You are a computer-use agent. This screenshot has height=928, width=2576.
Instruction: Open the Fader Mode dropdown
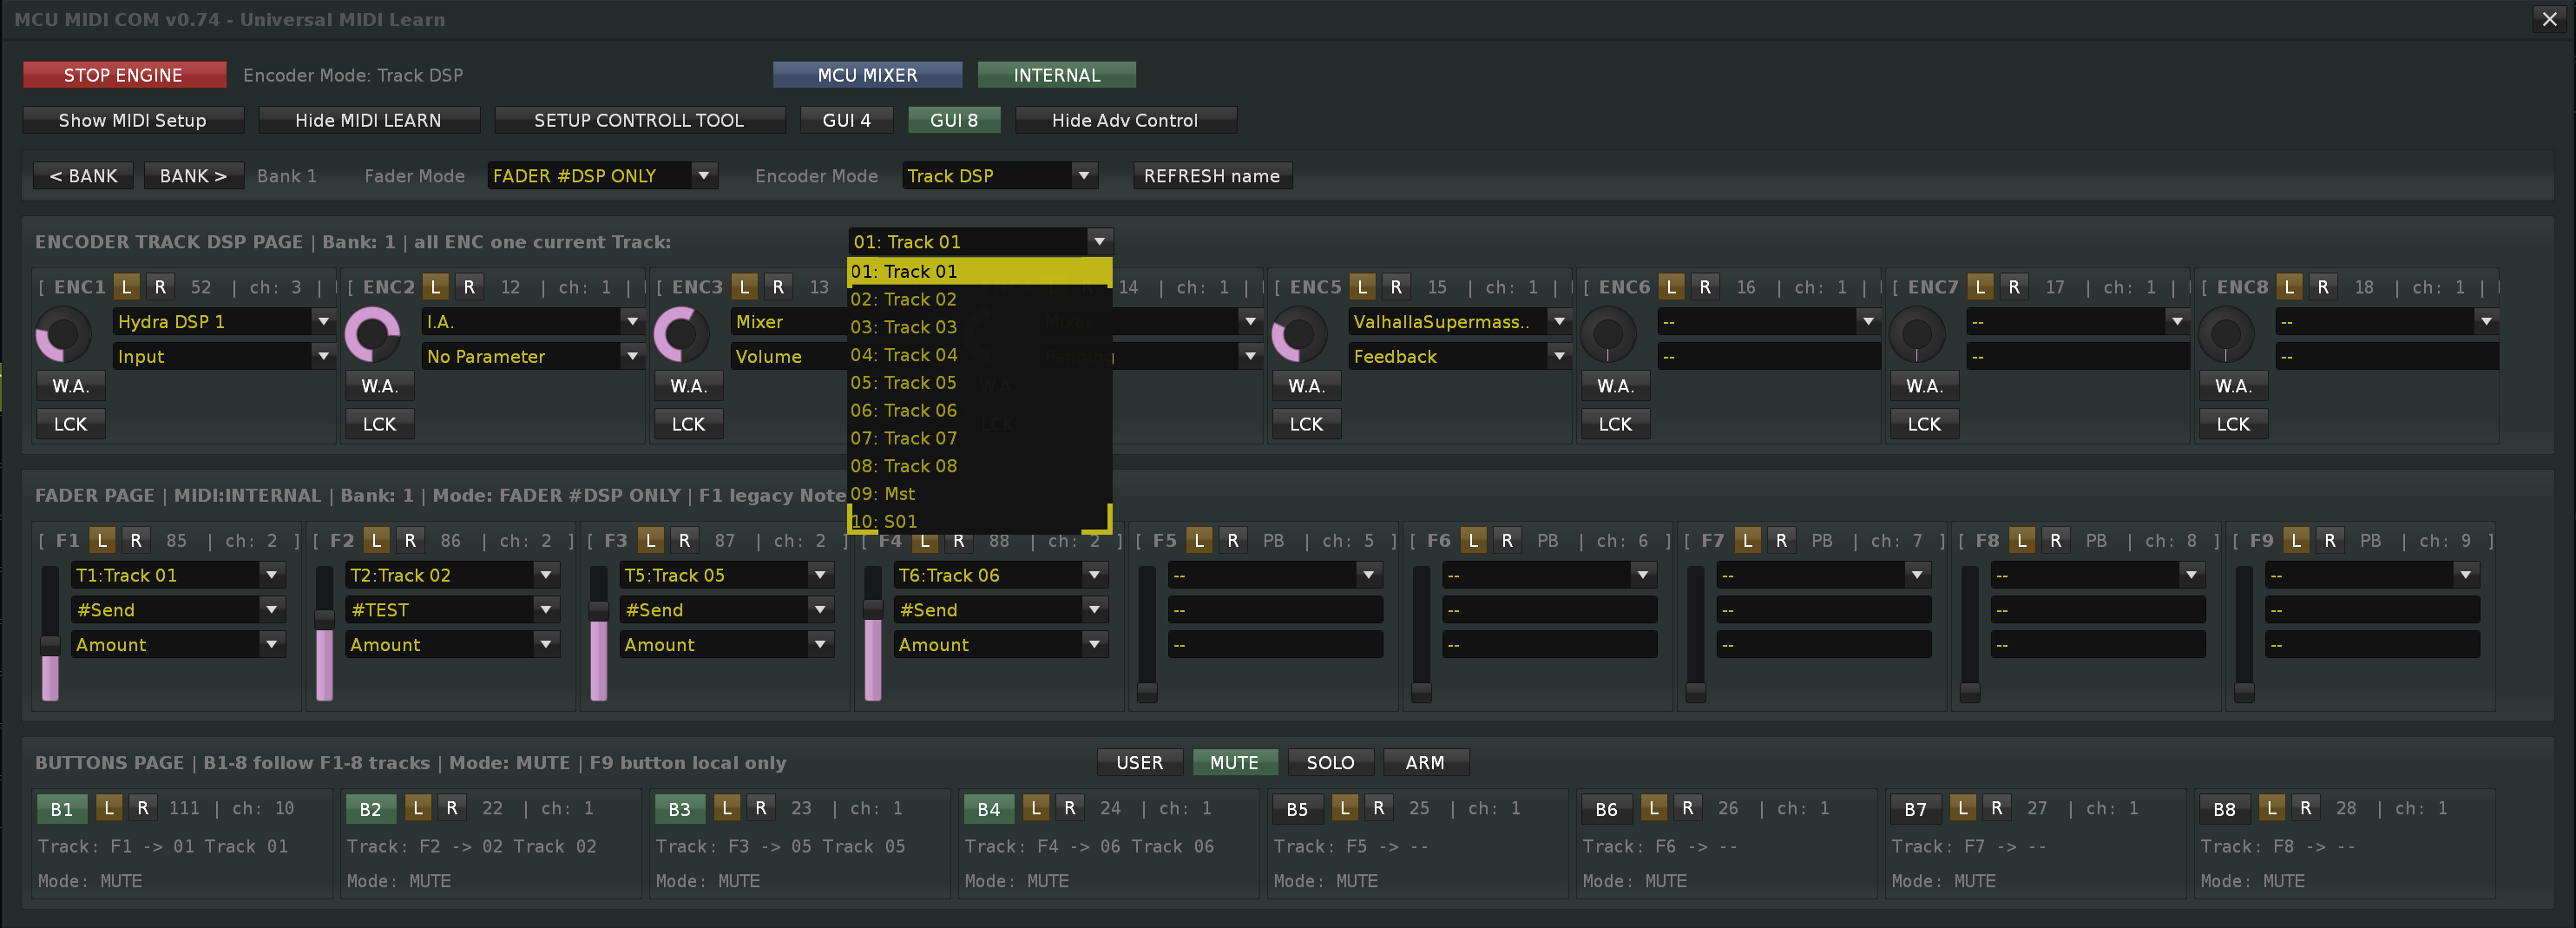pos(603,176)
